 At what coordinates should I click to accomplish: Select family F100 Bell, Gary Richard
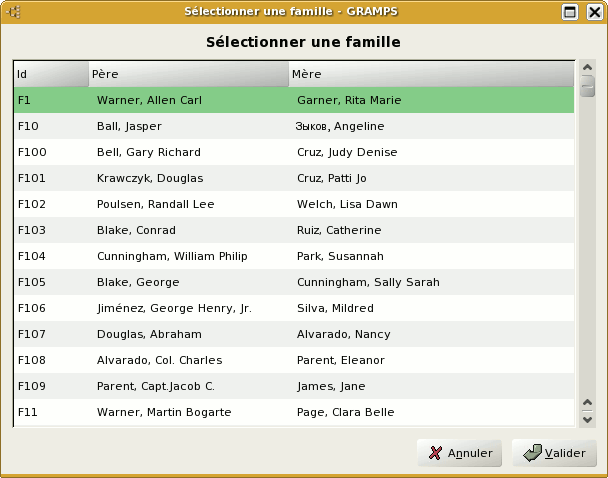click(x=149, y=152)
